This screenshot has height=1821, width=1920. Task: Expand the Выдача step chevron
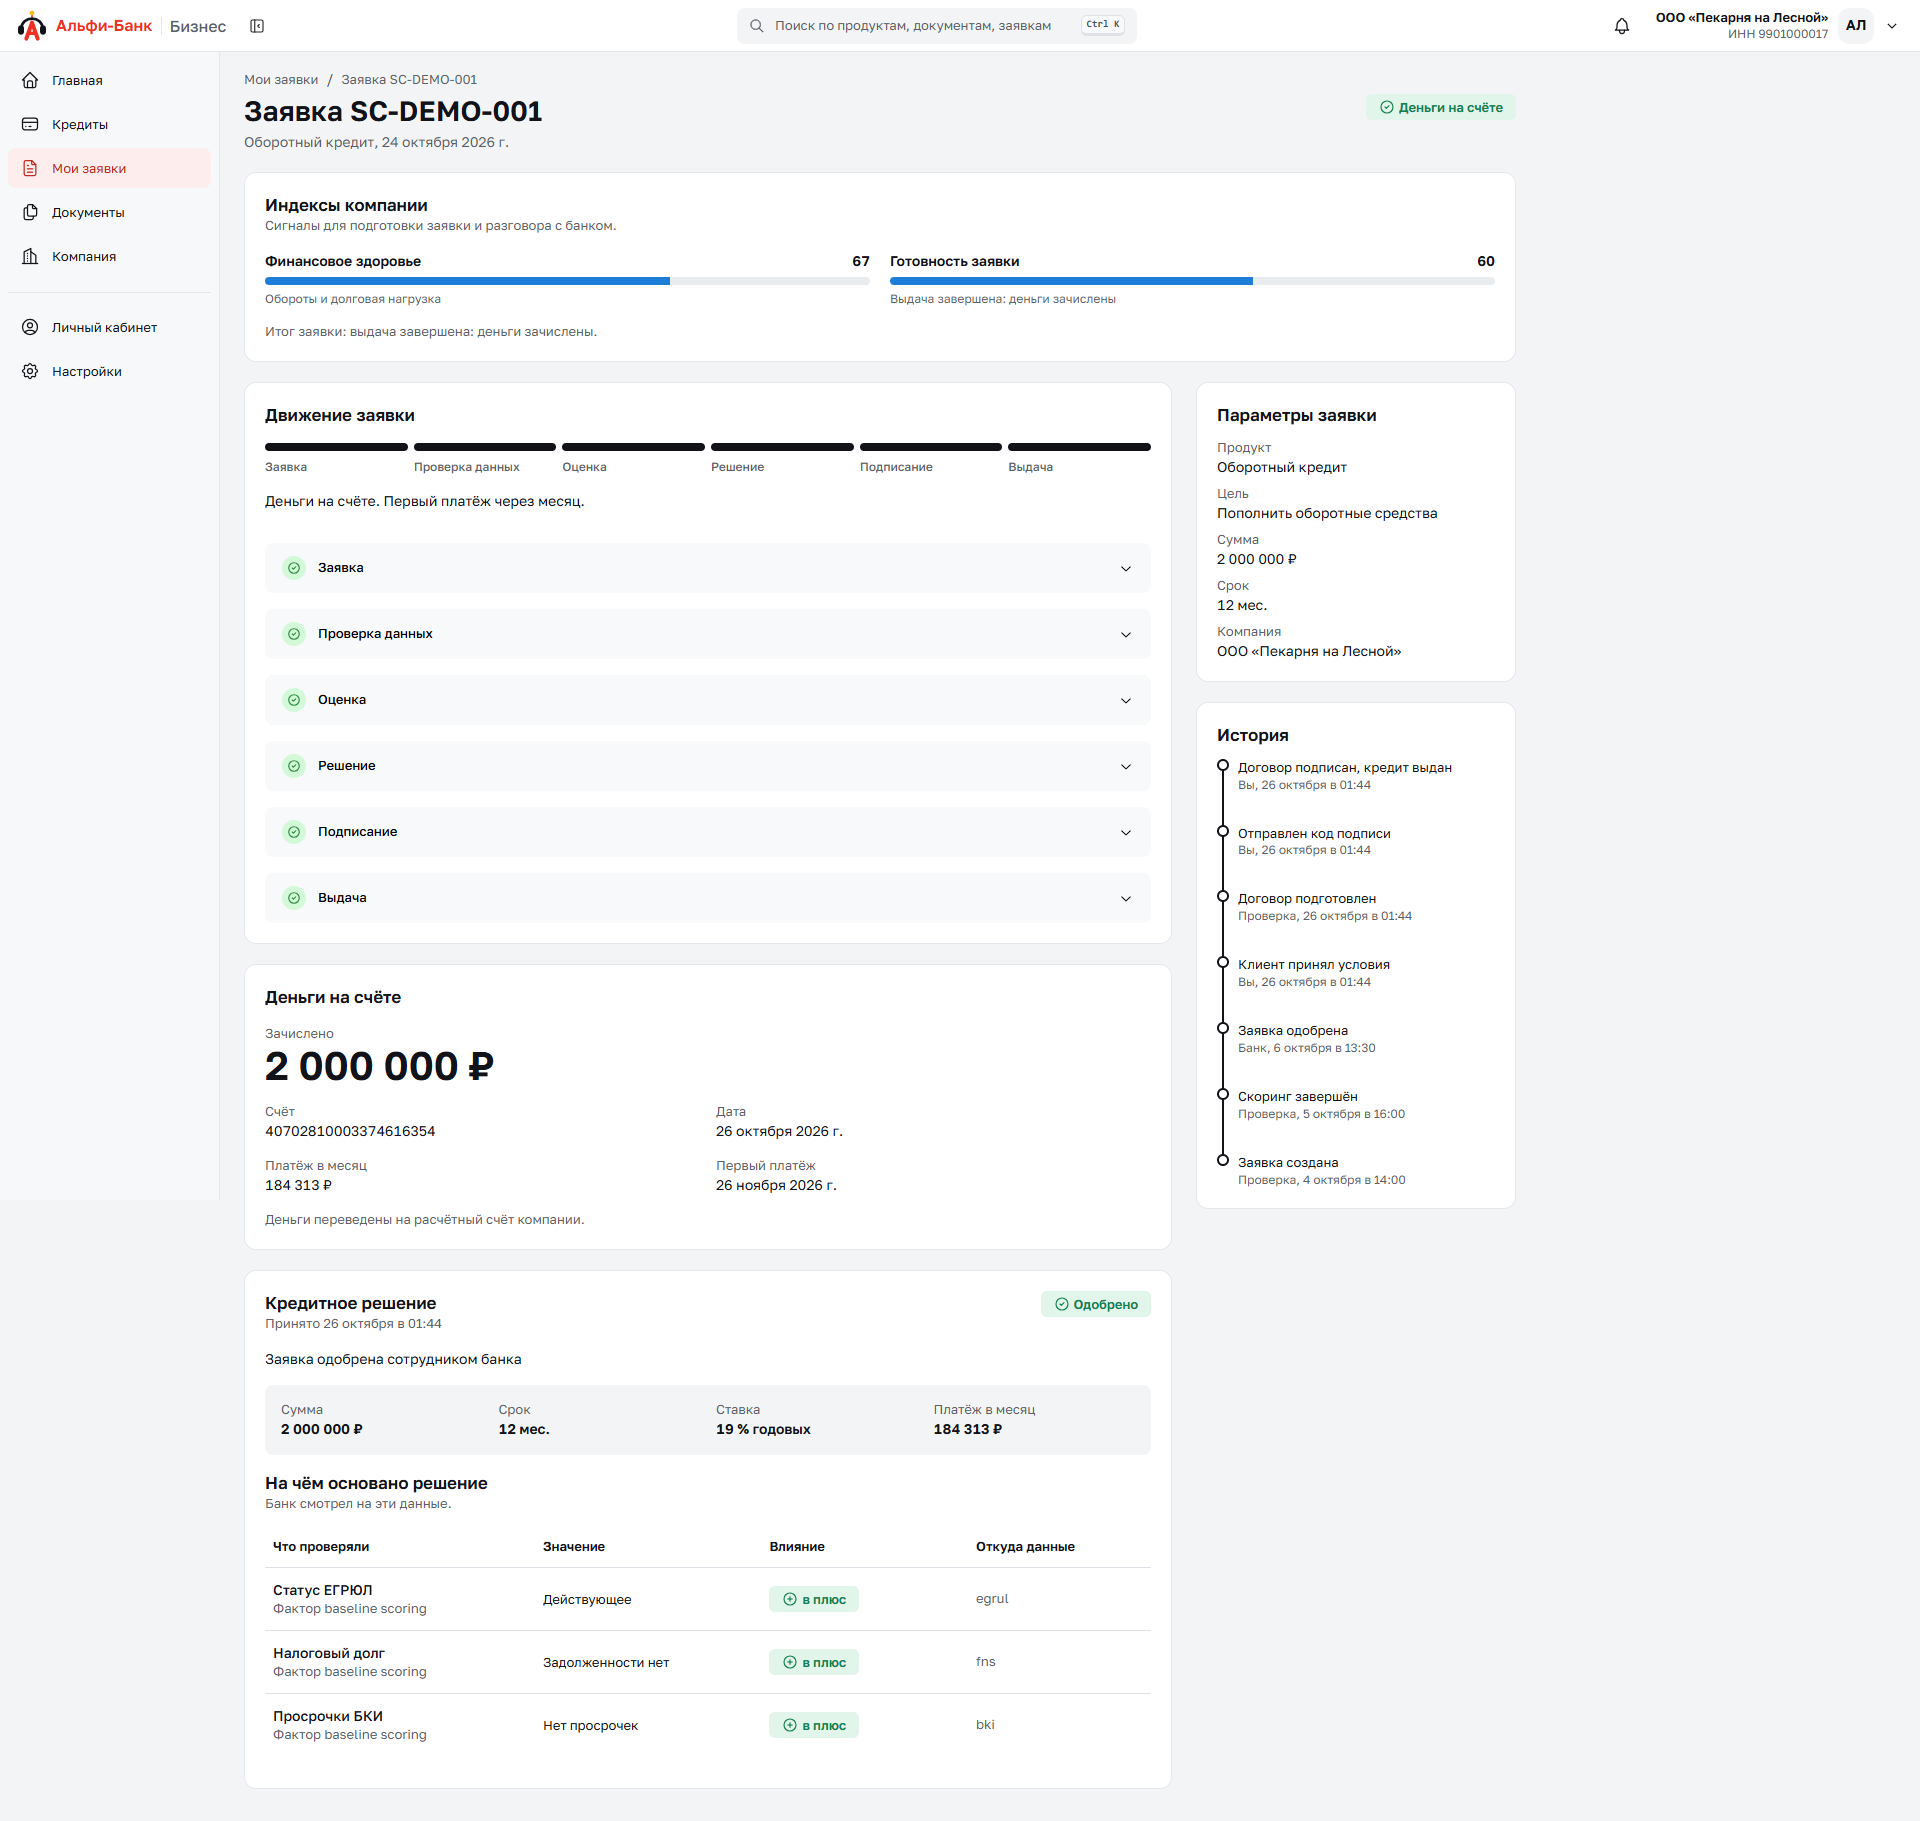[1126, 898]
